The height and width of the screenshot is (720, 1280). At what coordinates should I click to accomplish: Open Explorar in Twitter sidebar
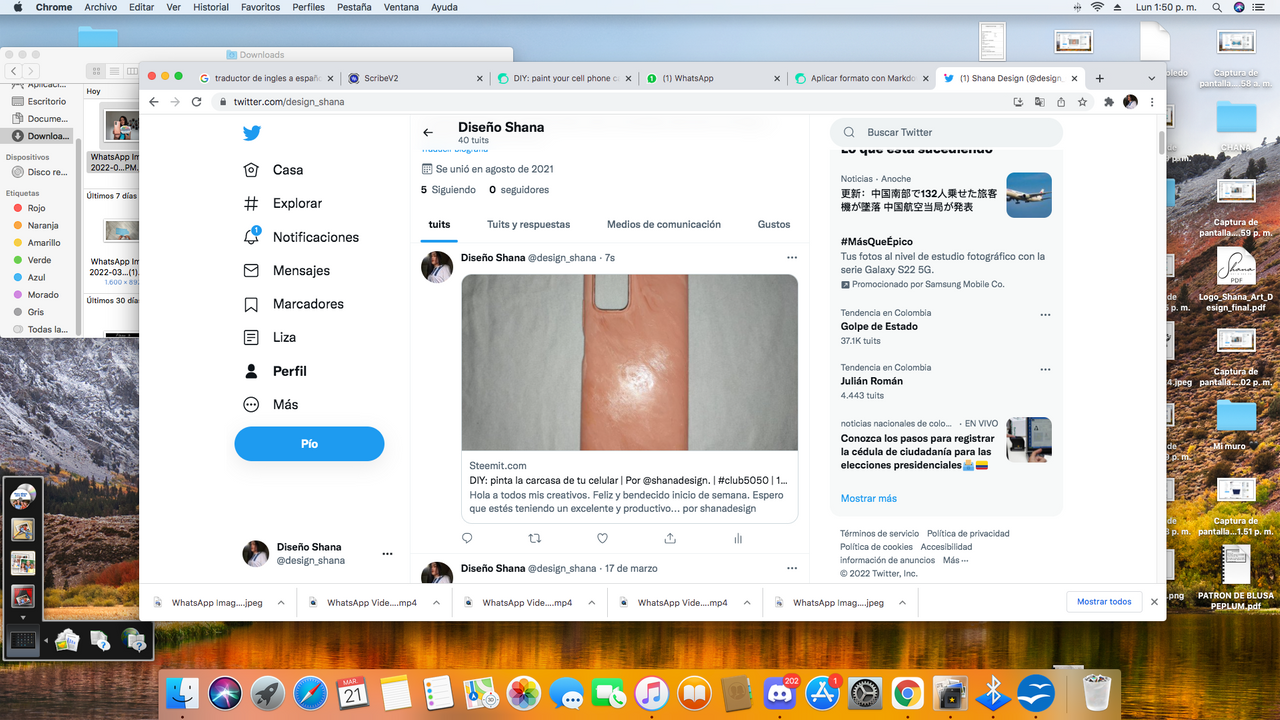(x=283, y=203)
